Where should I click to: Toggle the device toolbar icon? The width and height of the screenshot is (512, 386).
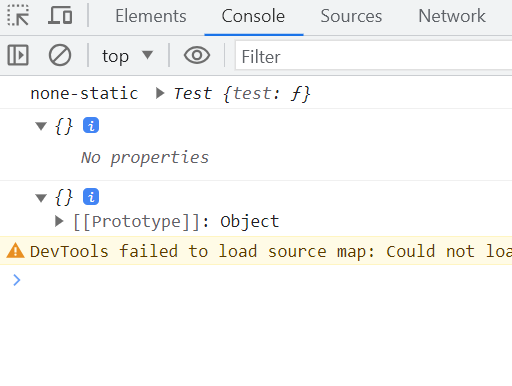point(60,15)
